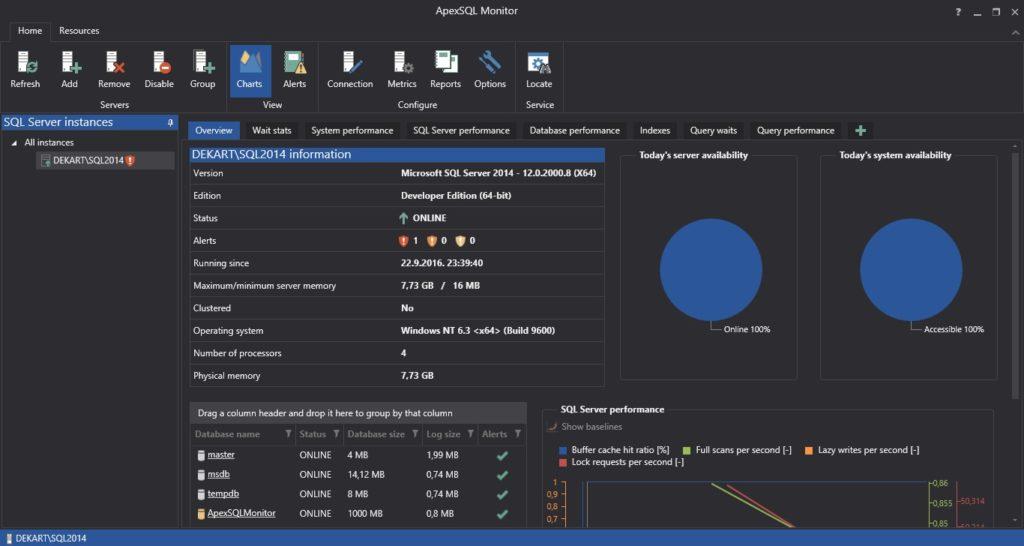The height and width of the screenshot is (546, 1024).
Task: Open the SQL Server performance tab
Action: point(461,131)
